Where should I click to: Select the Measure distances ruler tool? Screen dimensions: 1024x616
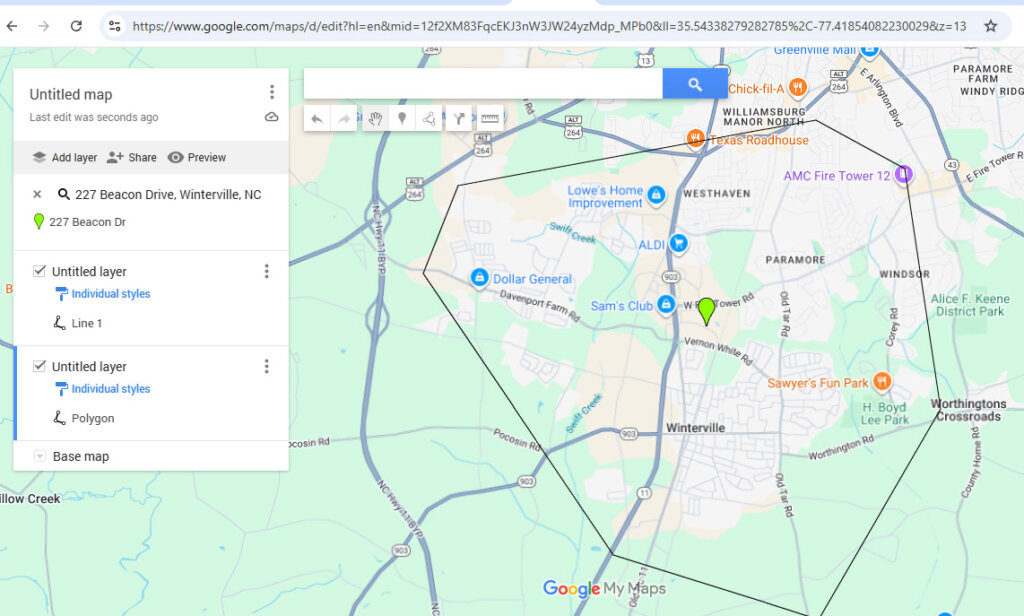tap(489, 119)
